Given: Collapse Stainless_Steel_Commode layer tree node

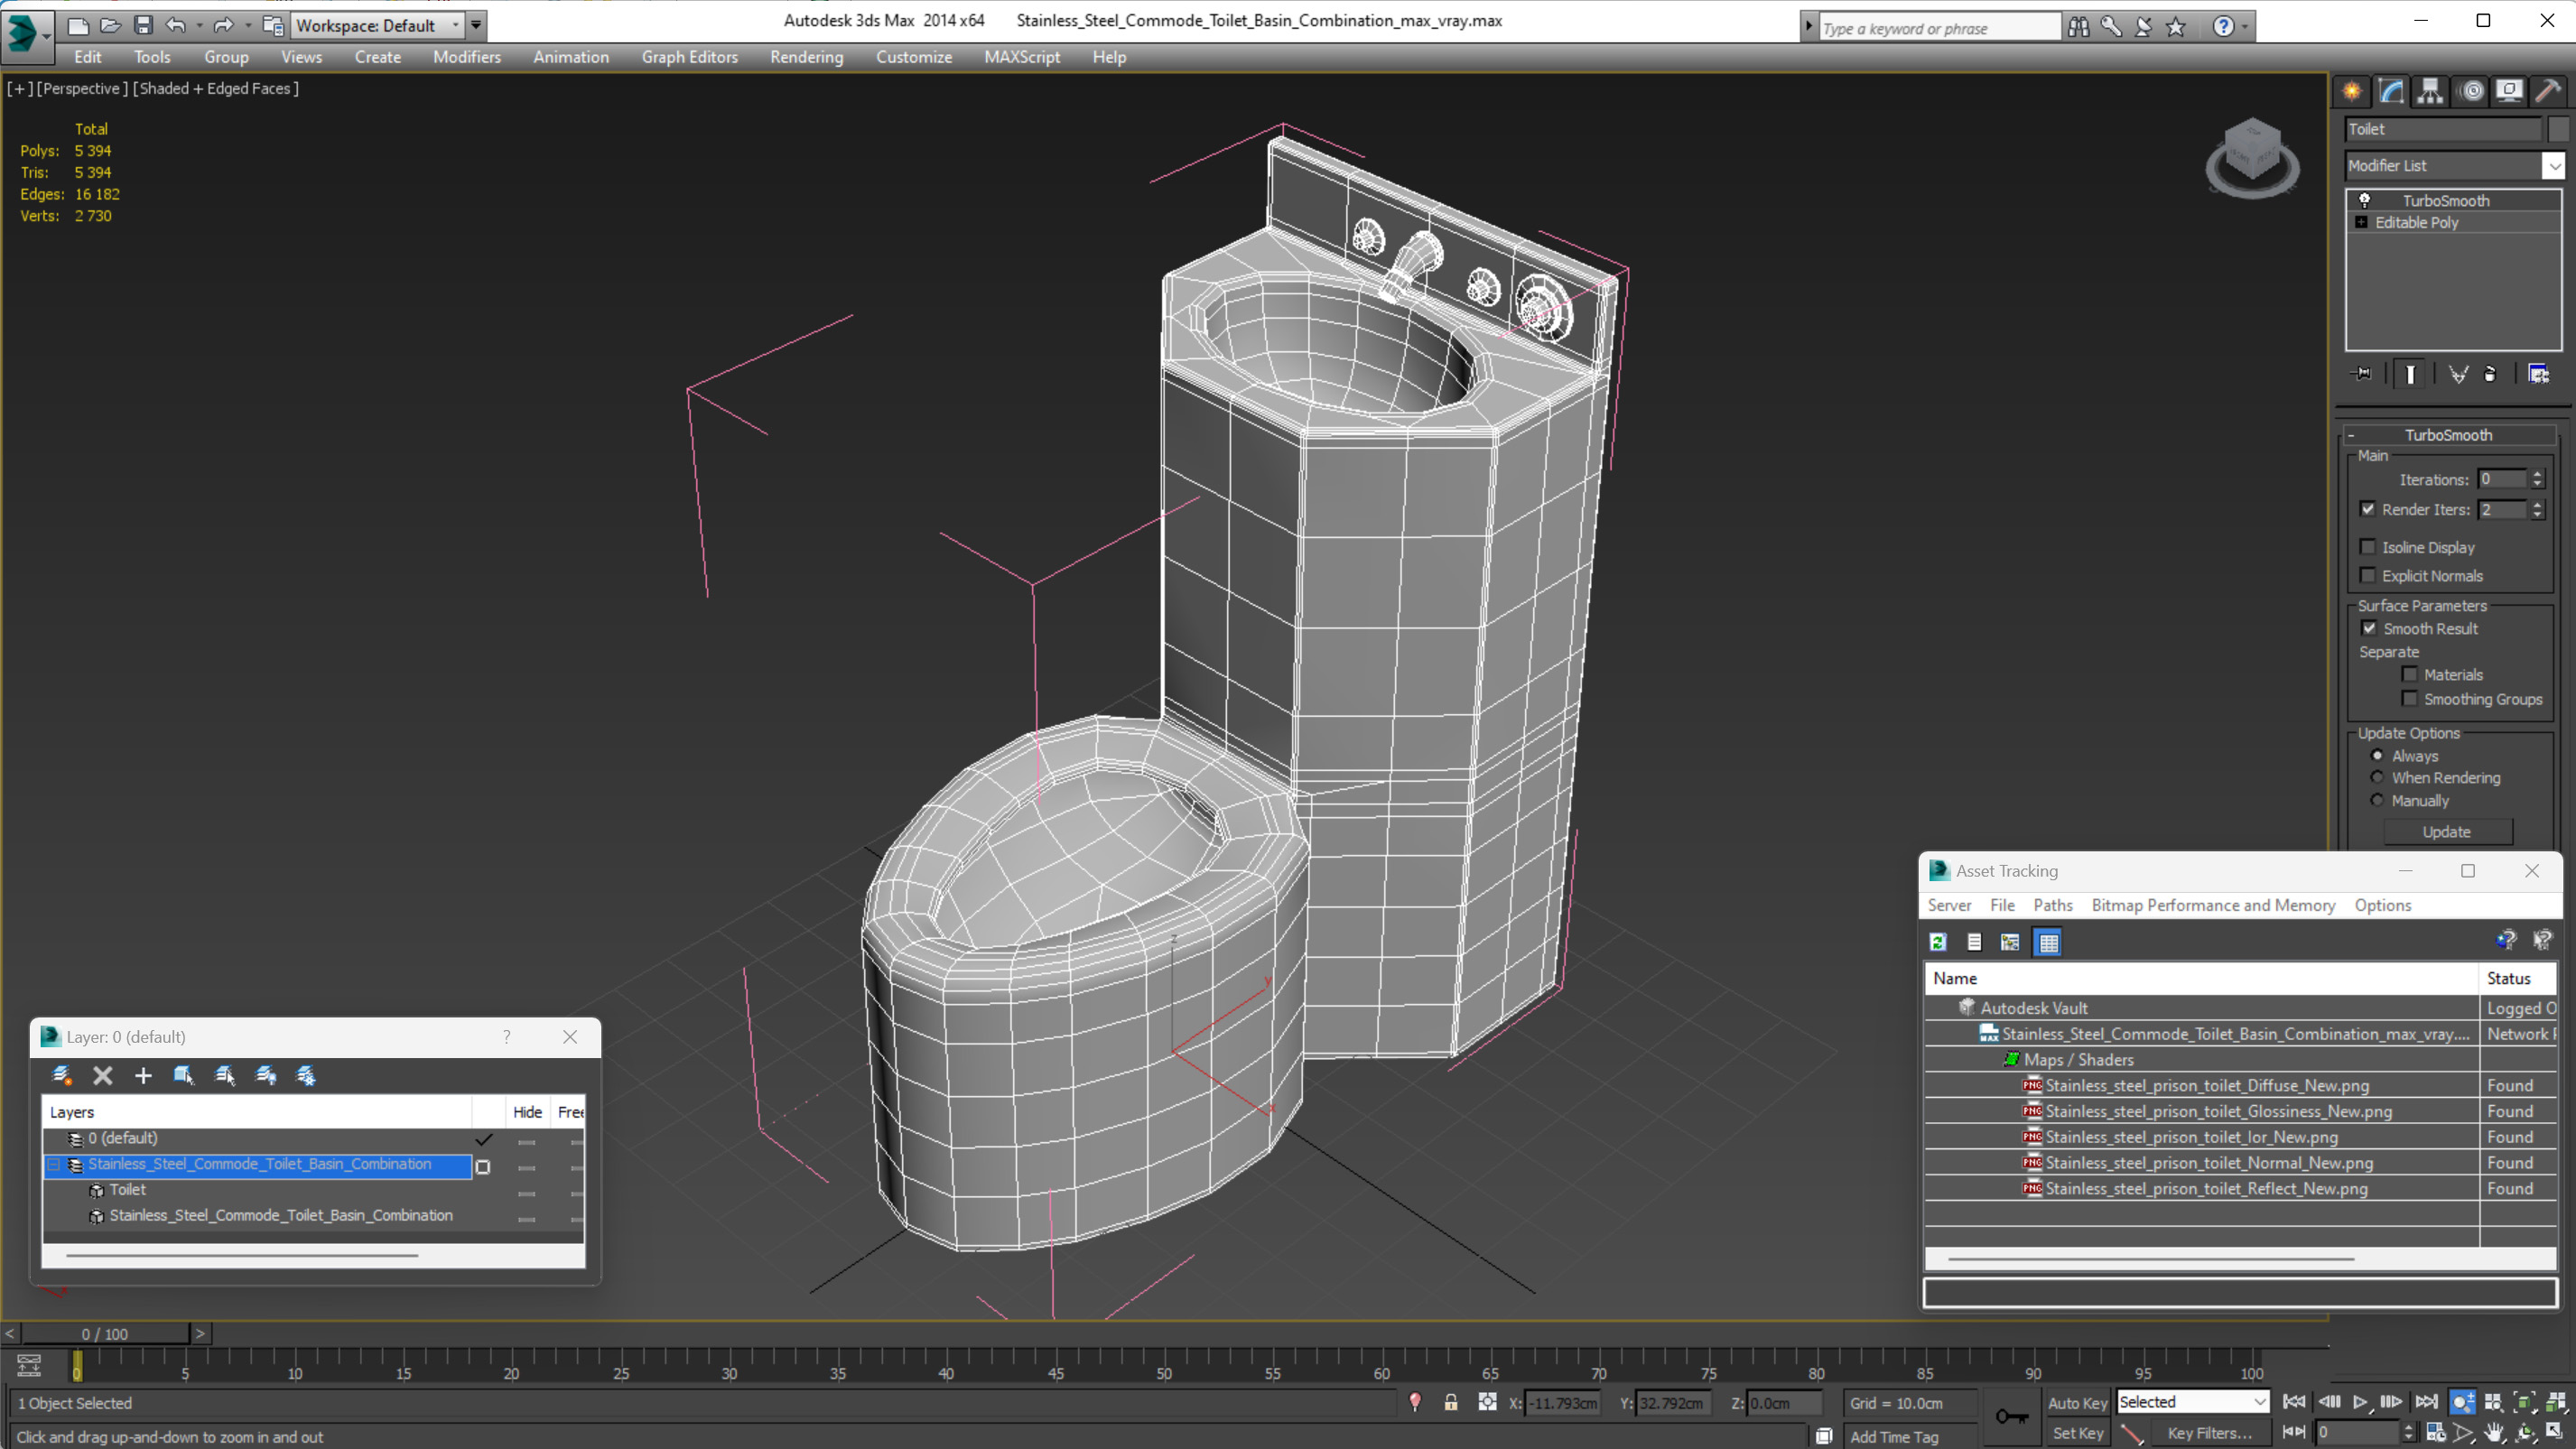Looking at the screenshot, I should [54, 1164].
